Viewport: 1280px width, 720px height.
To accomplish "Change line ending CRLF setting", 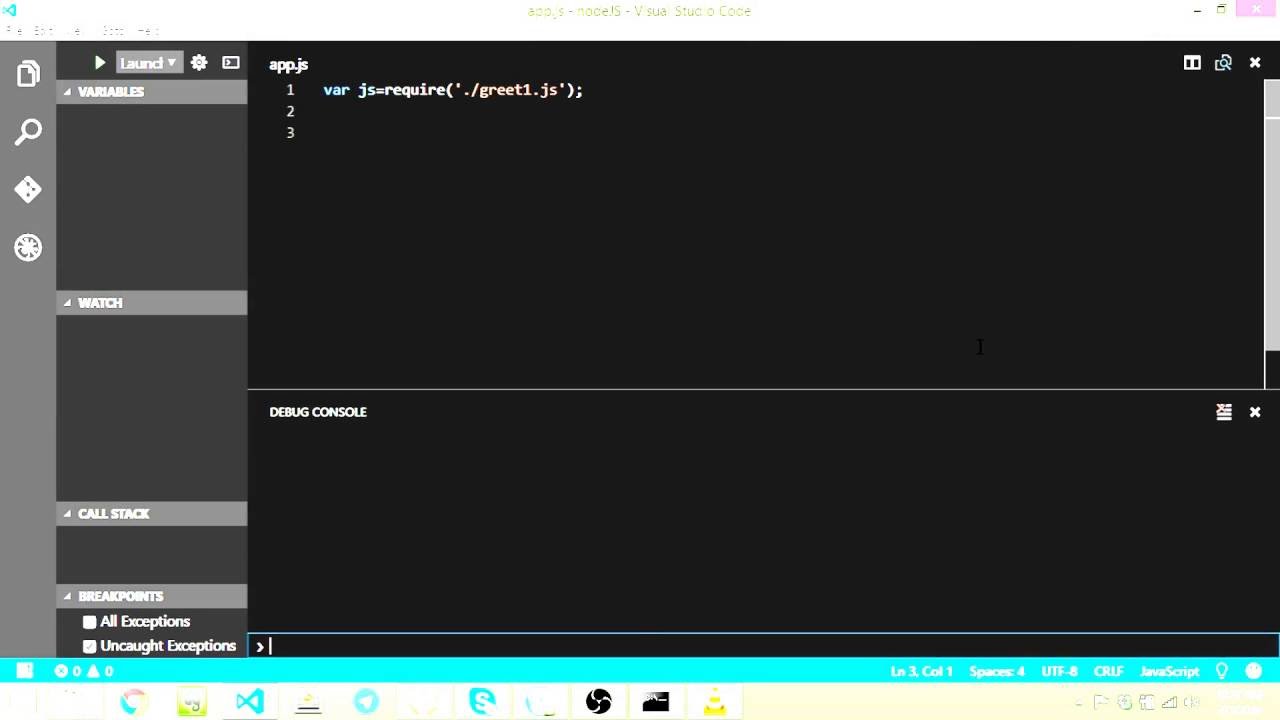I will click(x=1109, y=671).
